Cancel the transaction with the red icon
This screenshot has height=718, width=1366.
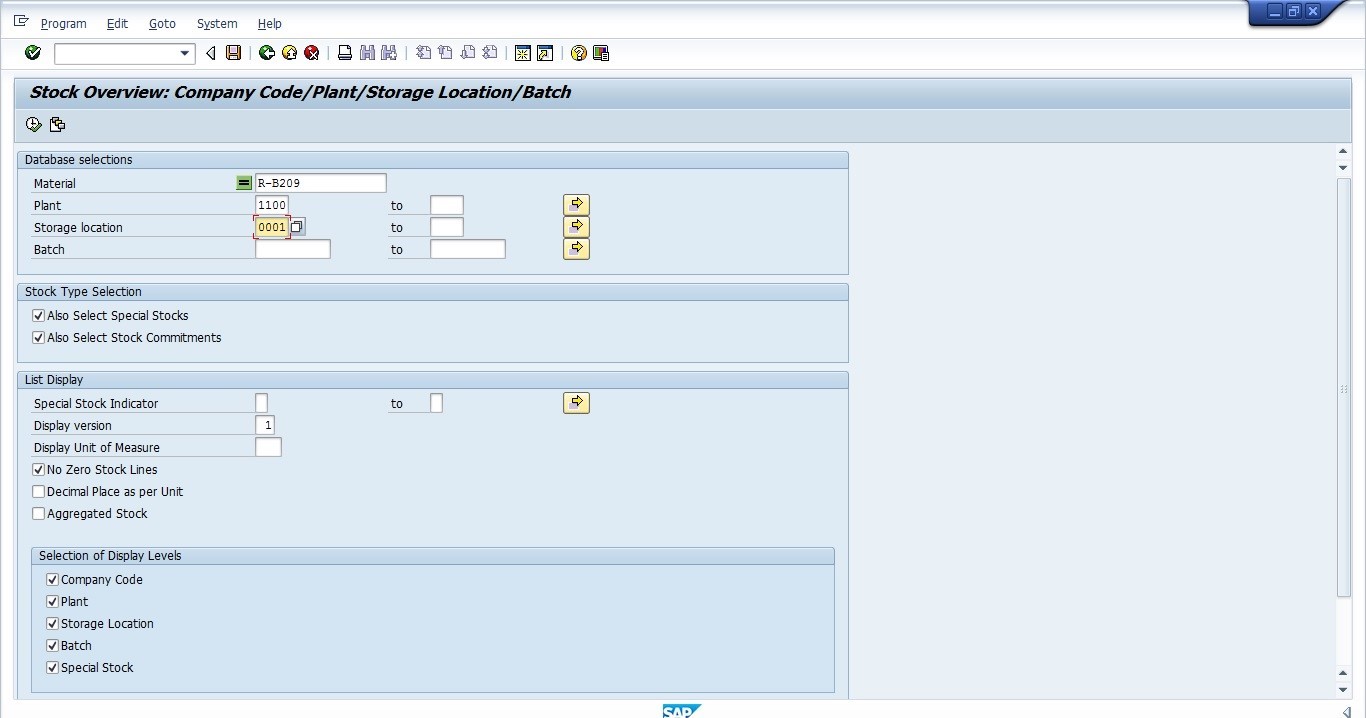coord(311,53)
